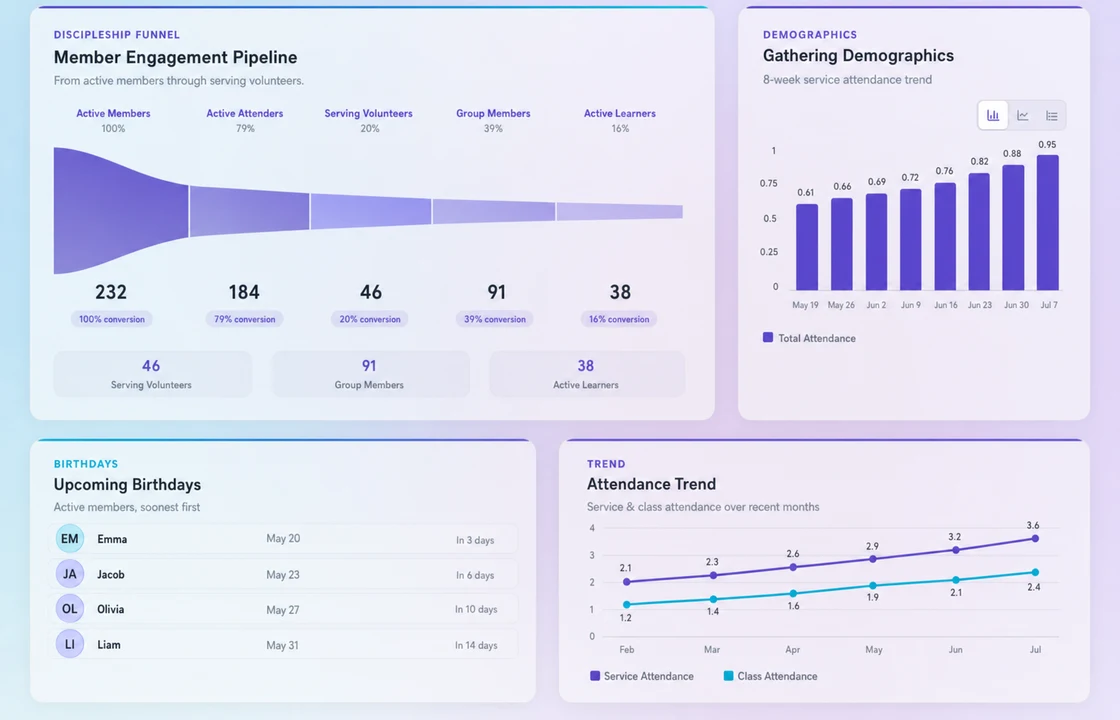Switch Gathering Demographics to bar chart view

pos(993,116)
